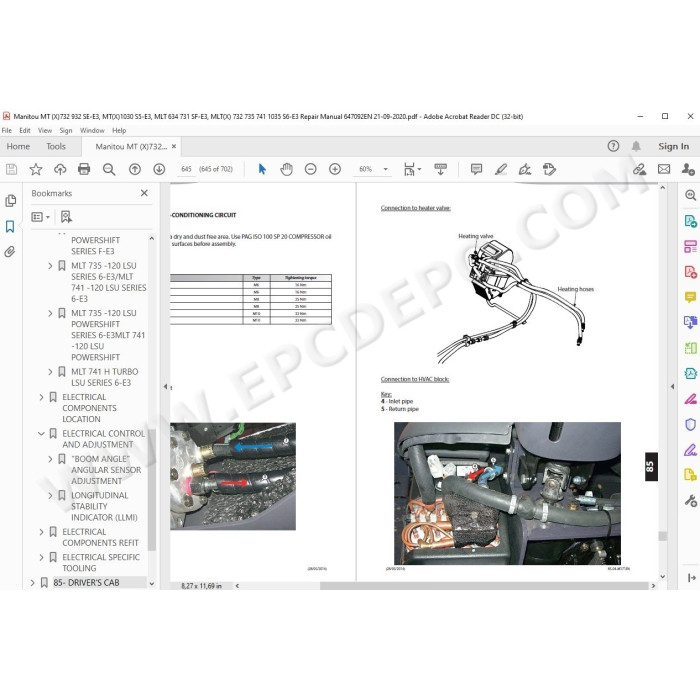Collapse ELECTRICAL CONTROL AND ADJUSTMENT bookmark
This screenshot has width=700, height=700.
[x=41, y=433]
